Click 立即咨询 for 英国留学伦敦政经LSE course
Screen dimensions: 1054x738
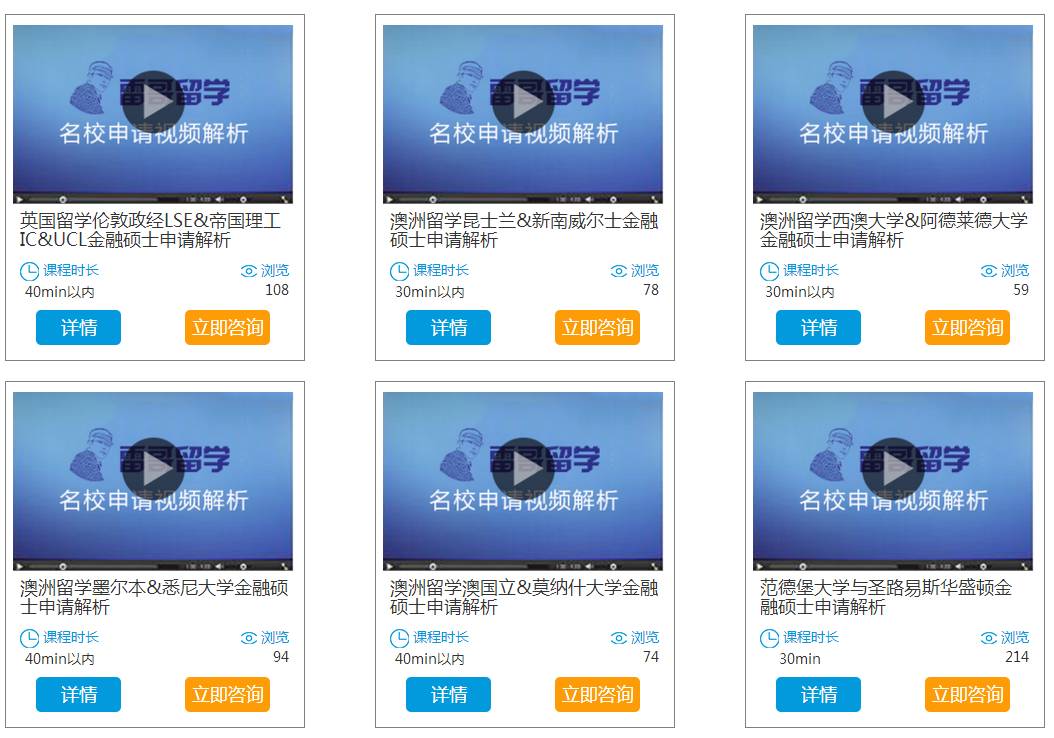[227, 327]
